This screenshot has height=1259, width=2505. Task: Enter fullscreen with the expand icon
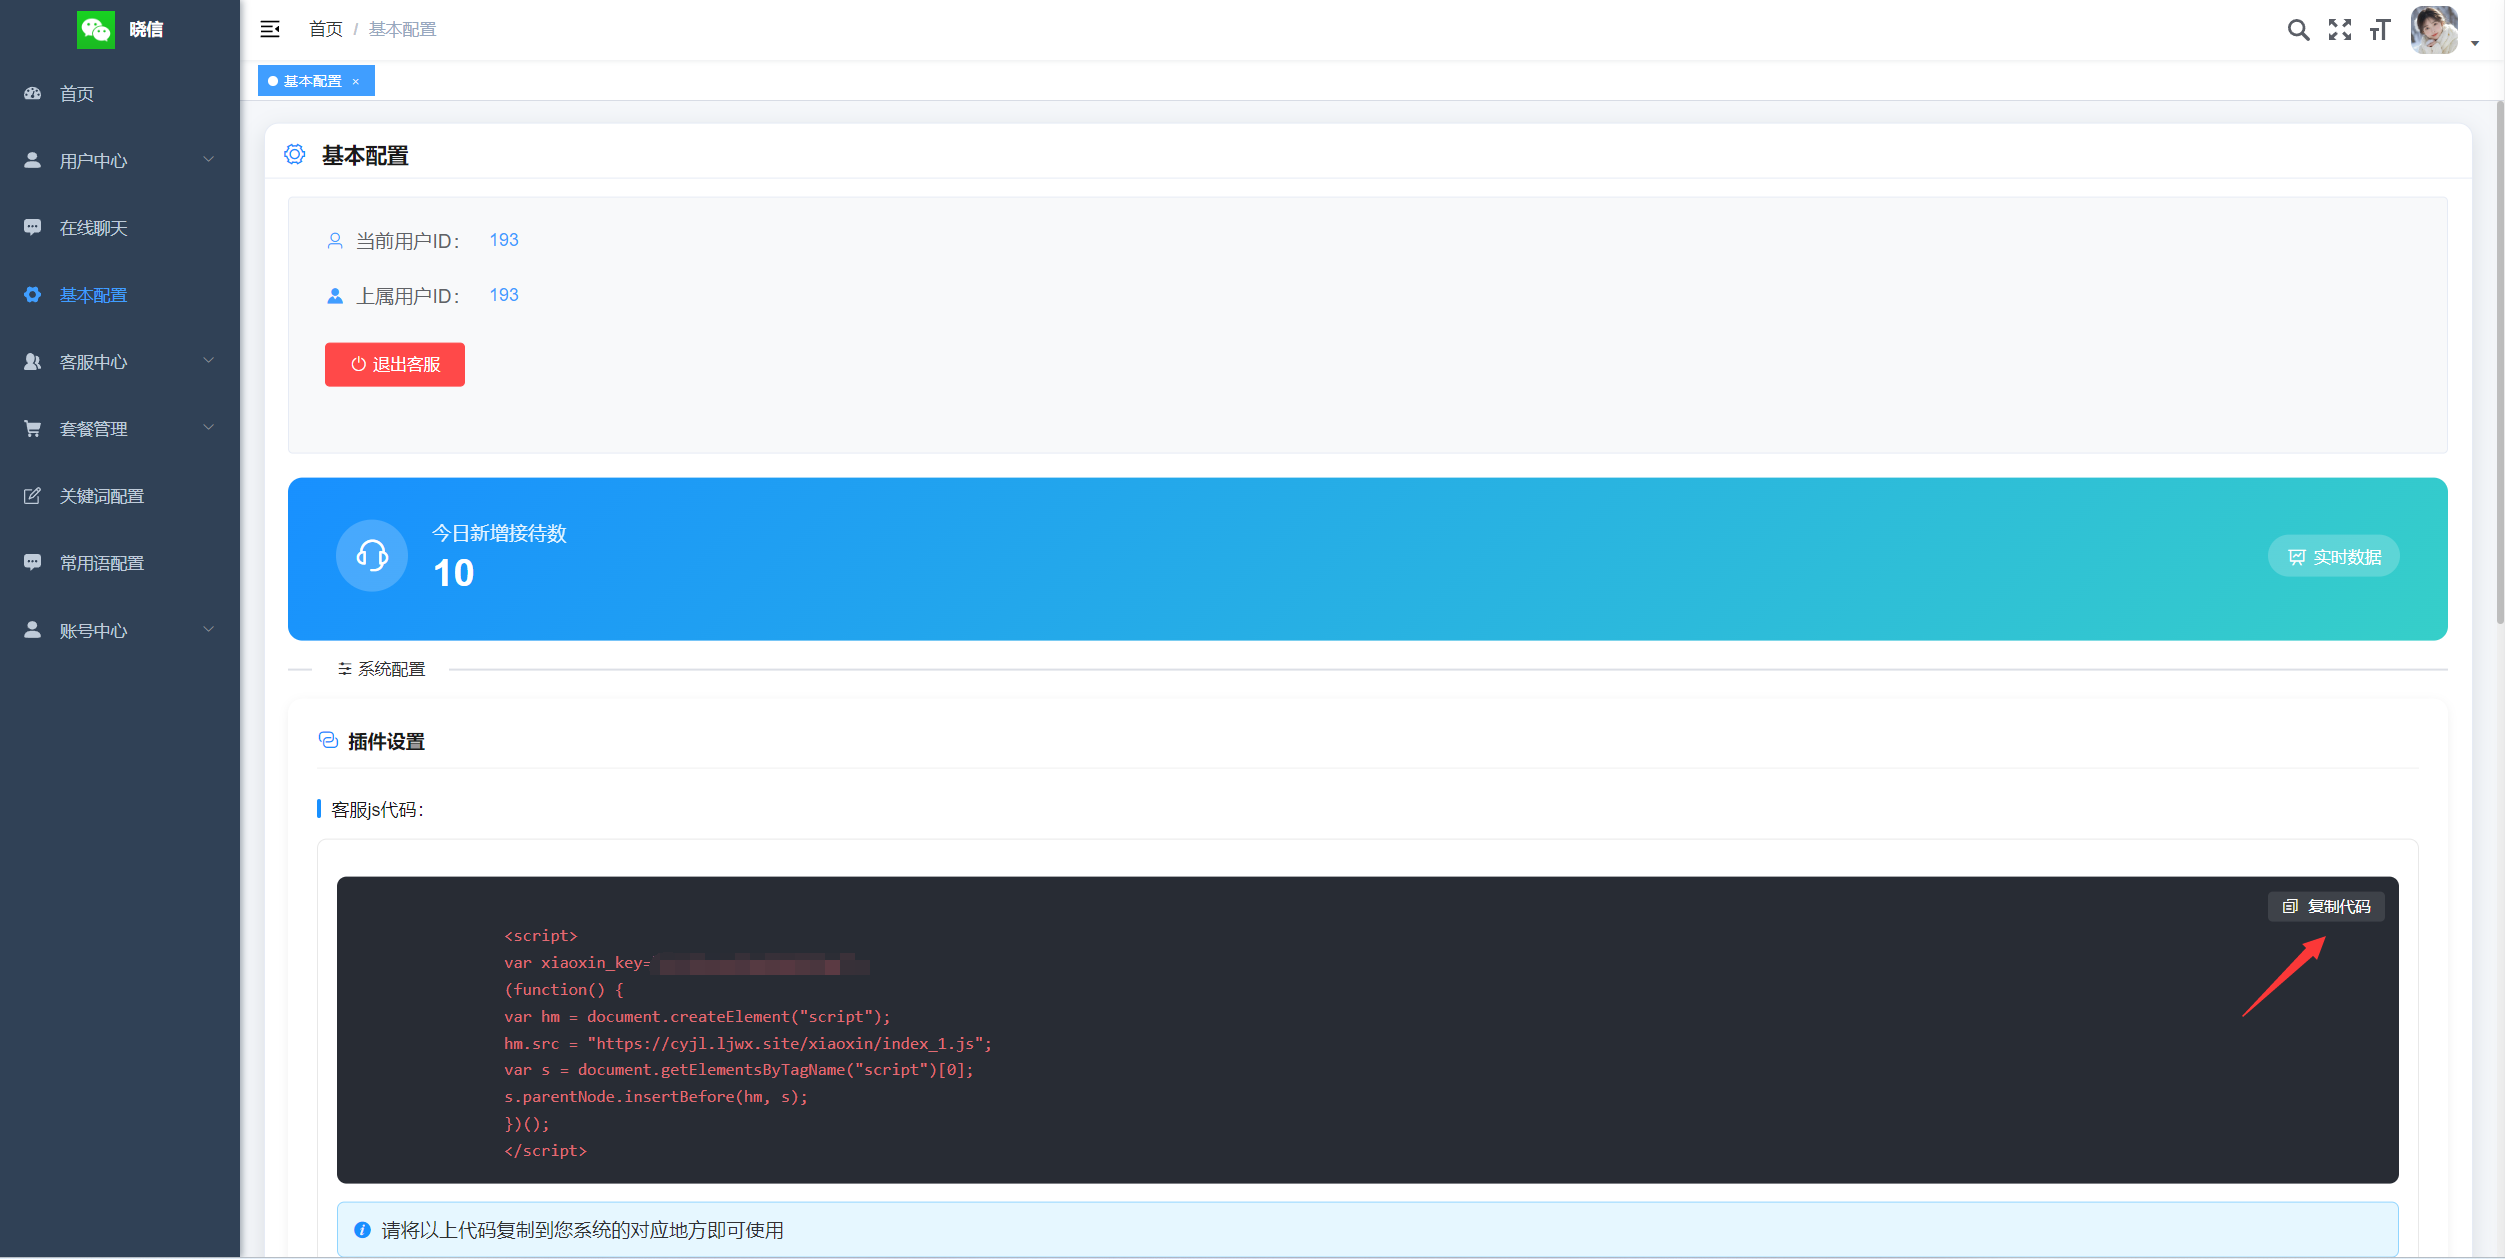point(2340,30)
